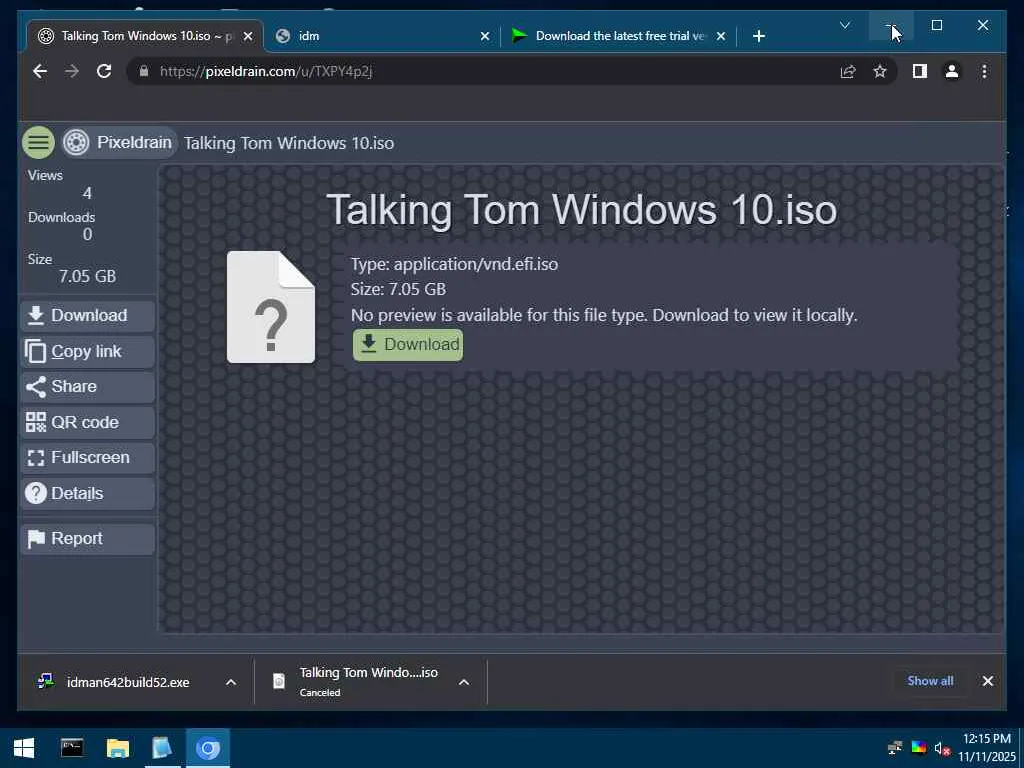The image size is (1024, 768).
Task: Click the Chrome taskbar icon
Action: [208, 748]
